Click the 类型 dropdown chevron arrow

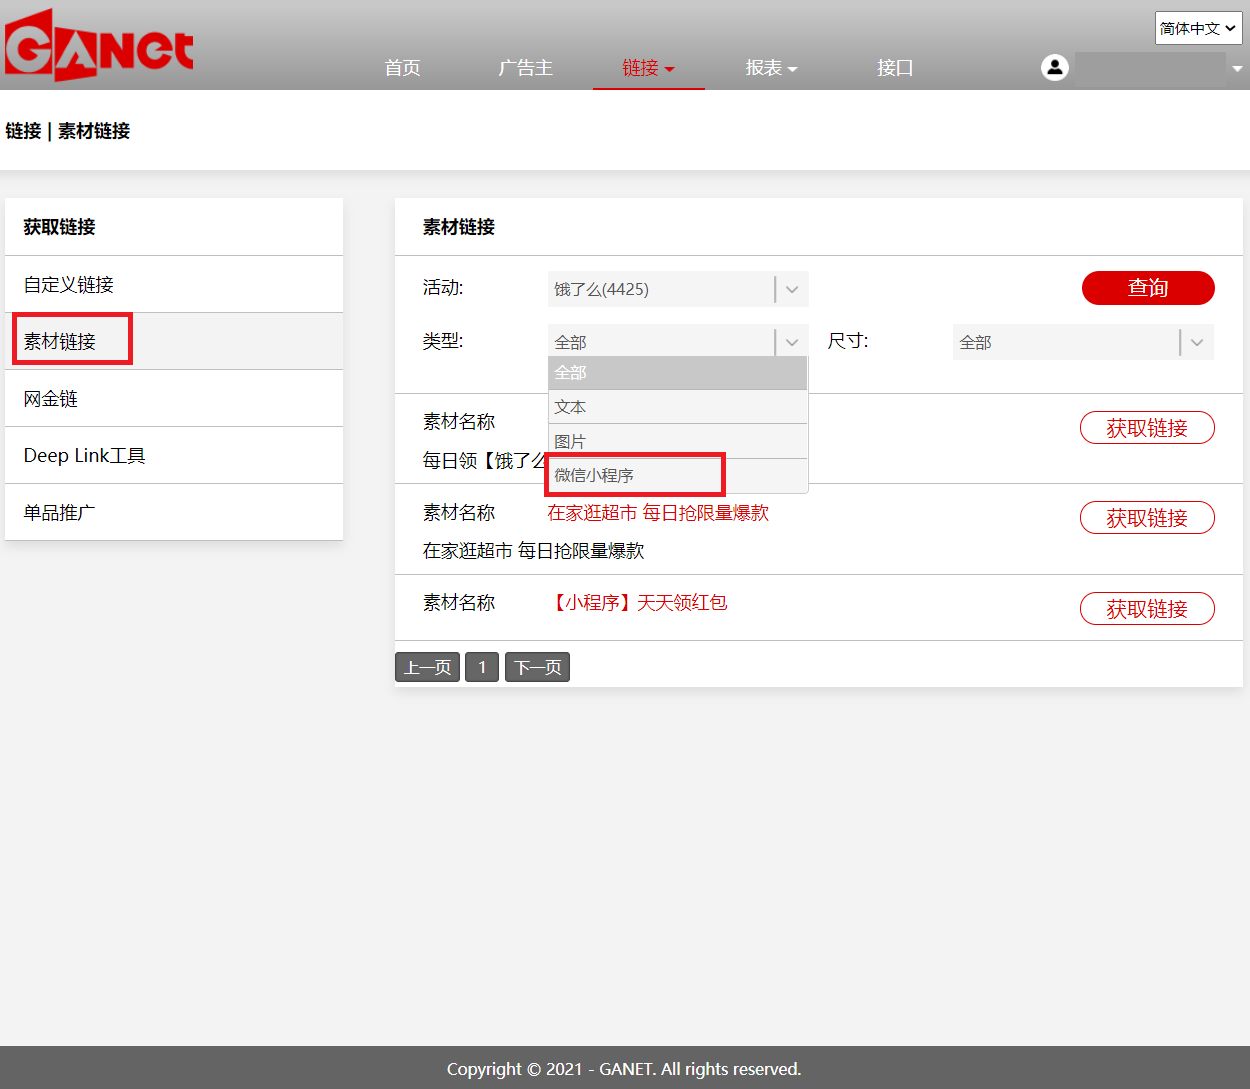(792, 342)
